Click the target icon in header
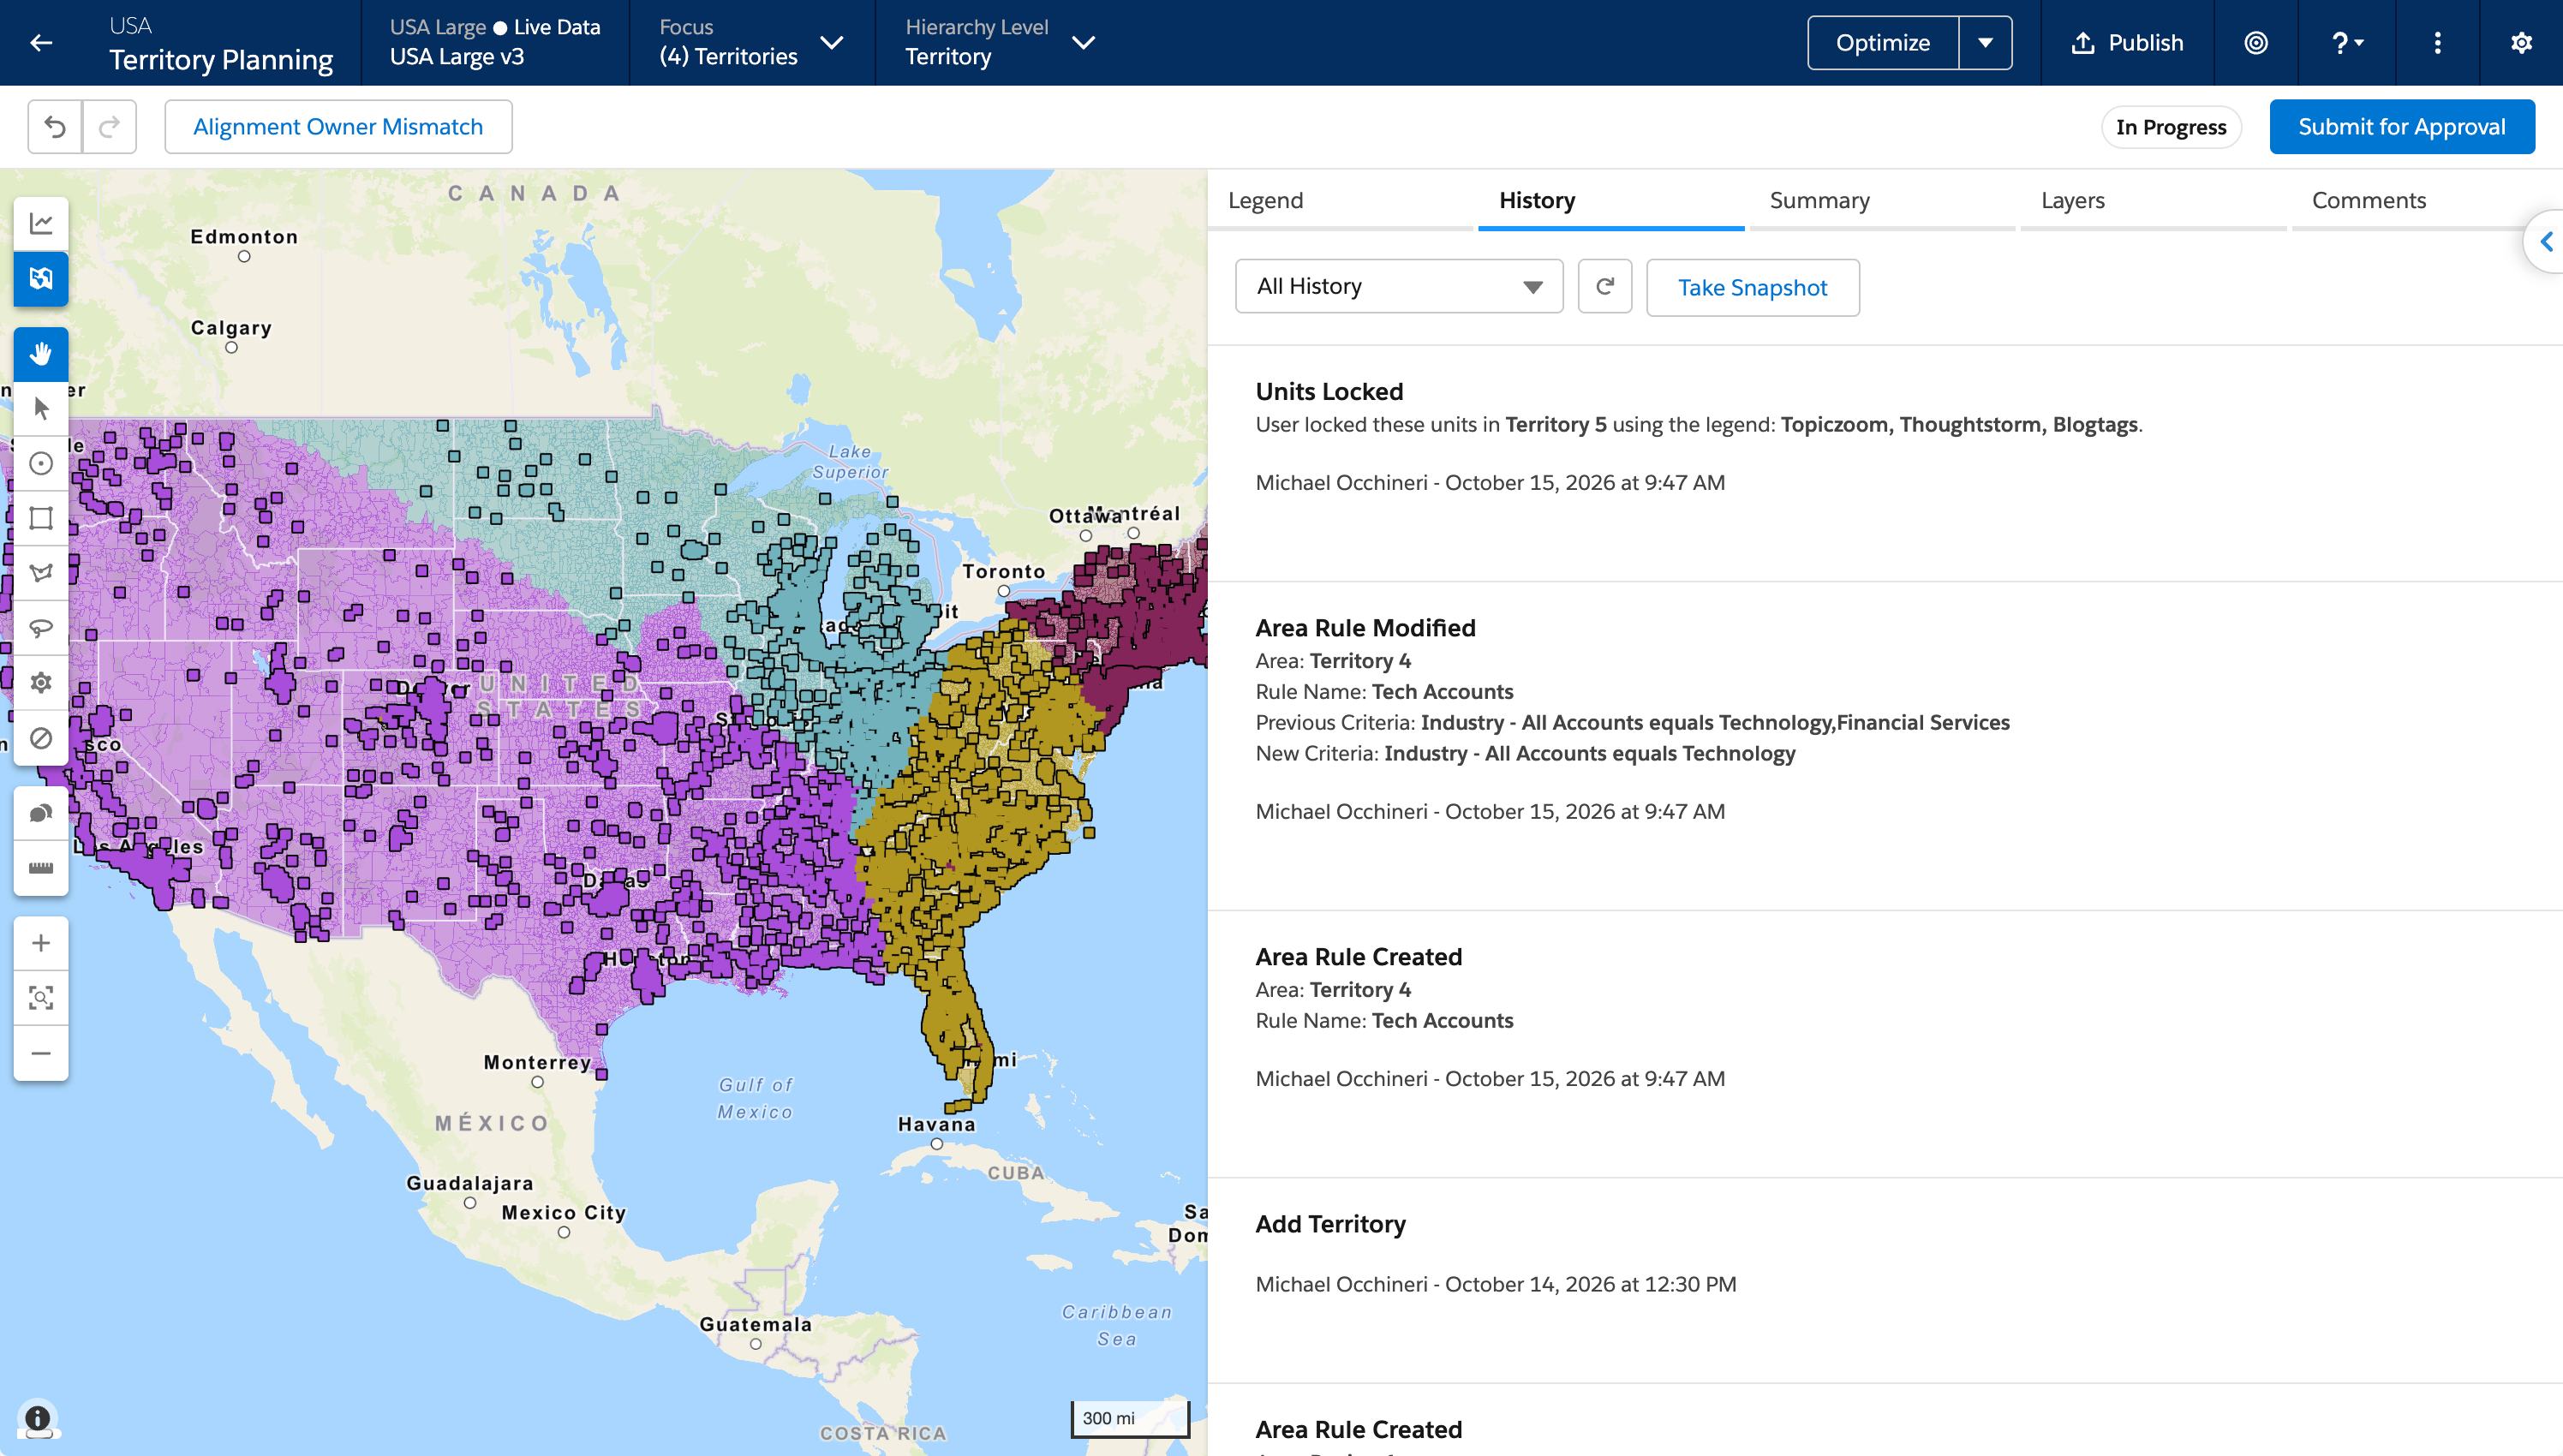 point(2256,43)
